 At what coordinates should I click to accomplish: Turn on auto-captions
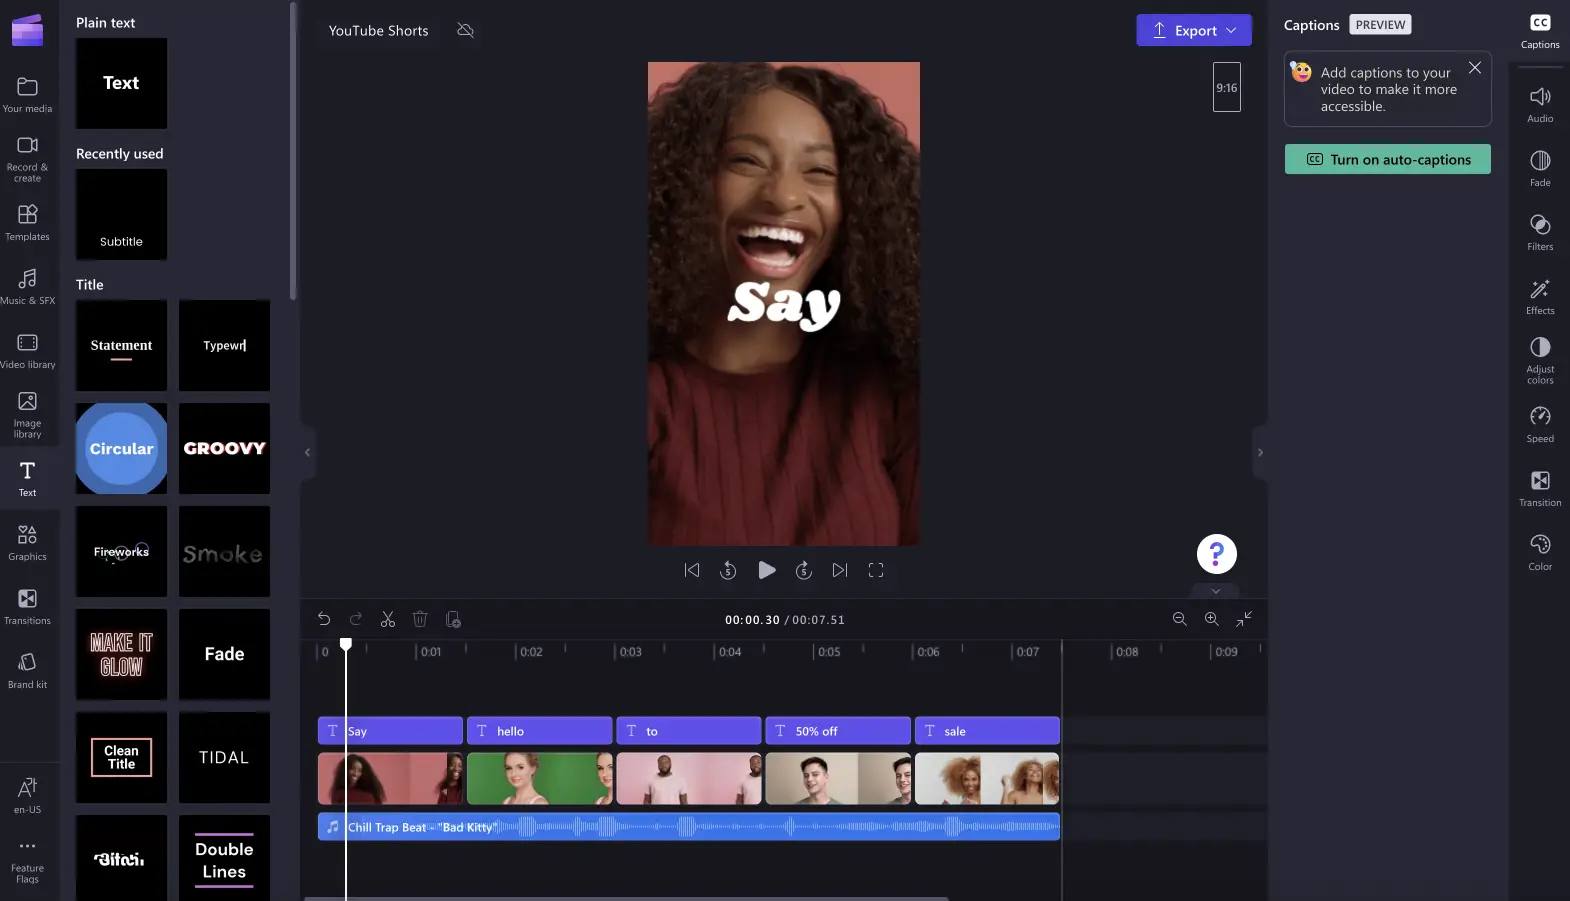[1388, 159]
